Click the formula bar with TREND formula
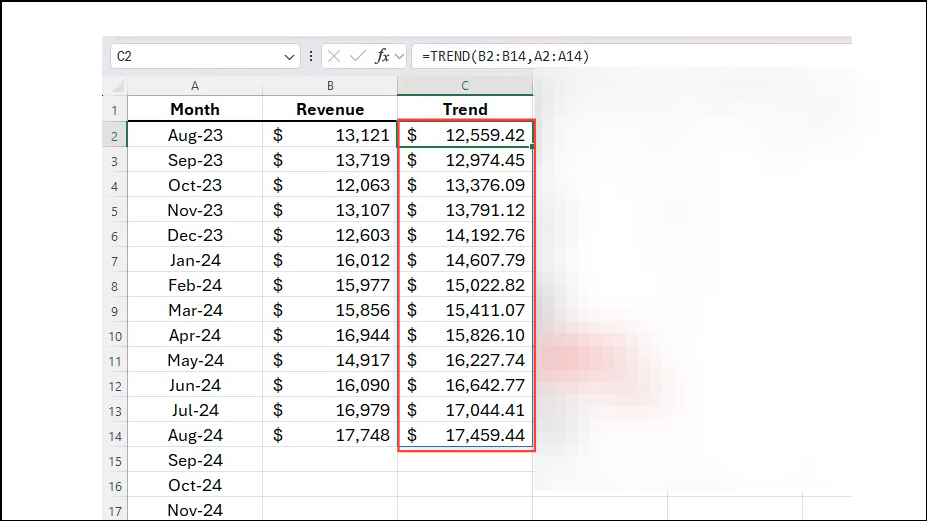 coord(631,56)
